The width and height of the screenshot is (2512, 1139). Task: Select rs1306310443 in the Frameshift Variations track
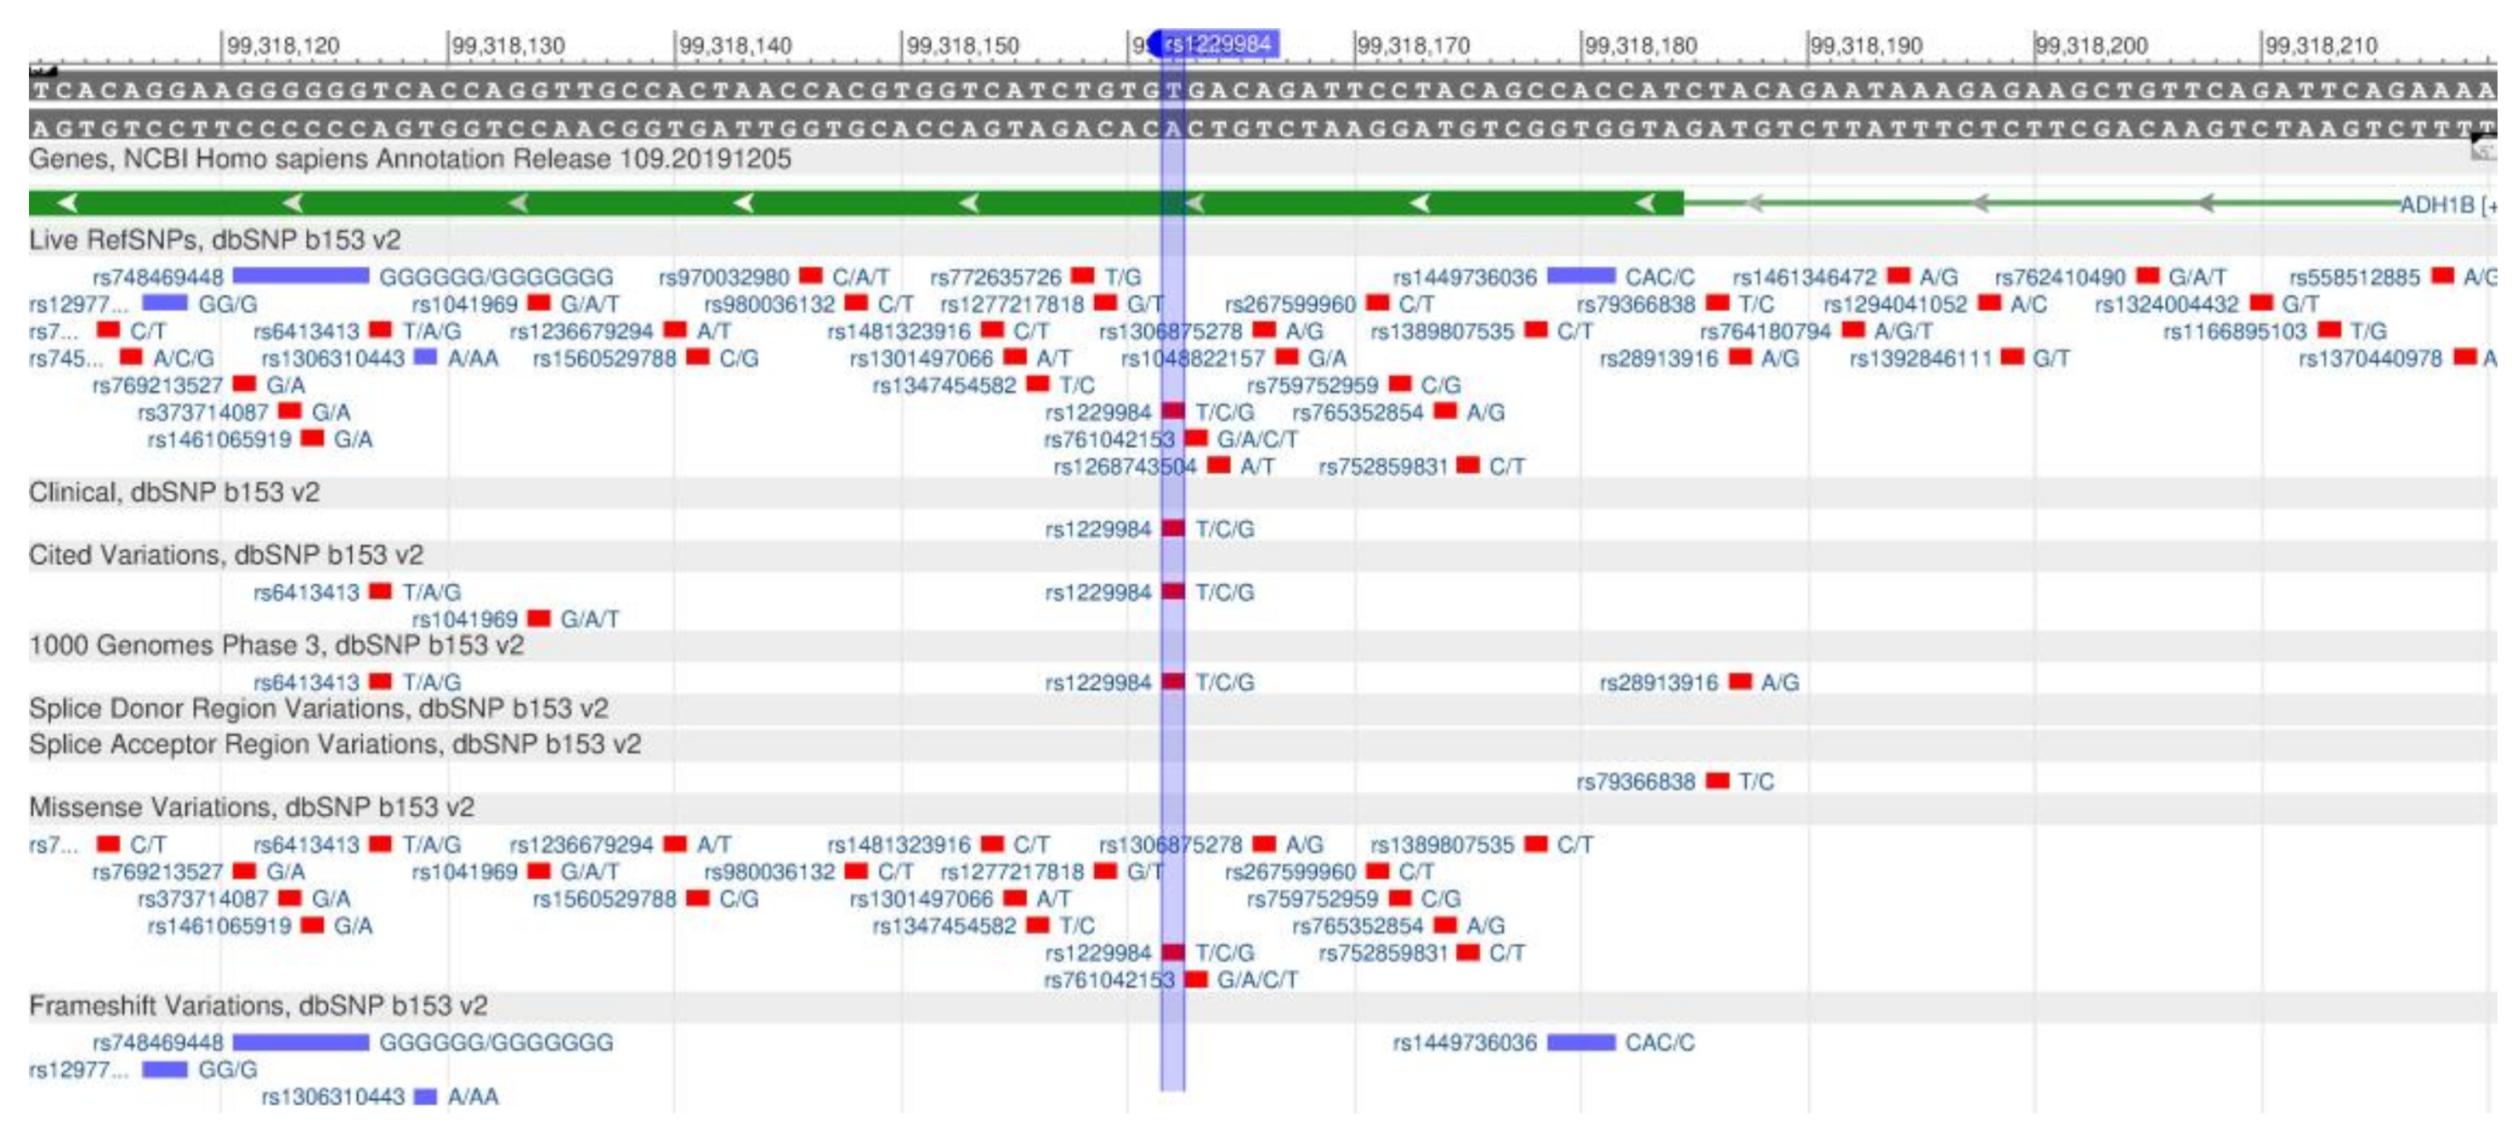[380, 1097]
